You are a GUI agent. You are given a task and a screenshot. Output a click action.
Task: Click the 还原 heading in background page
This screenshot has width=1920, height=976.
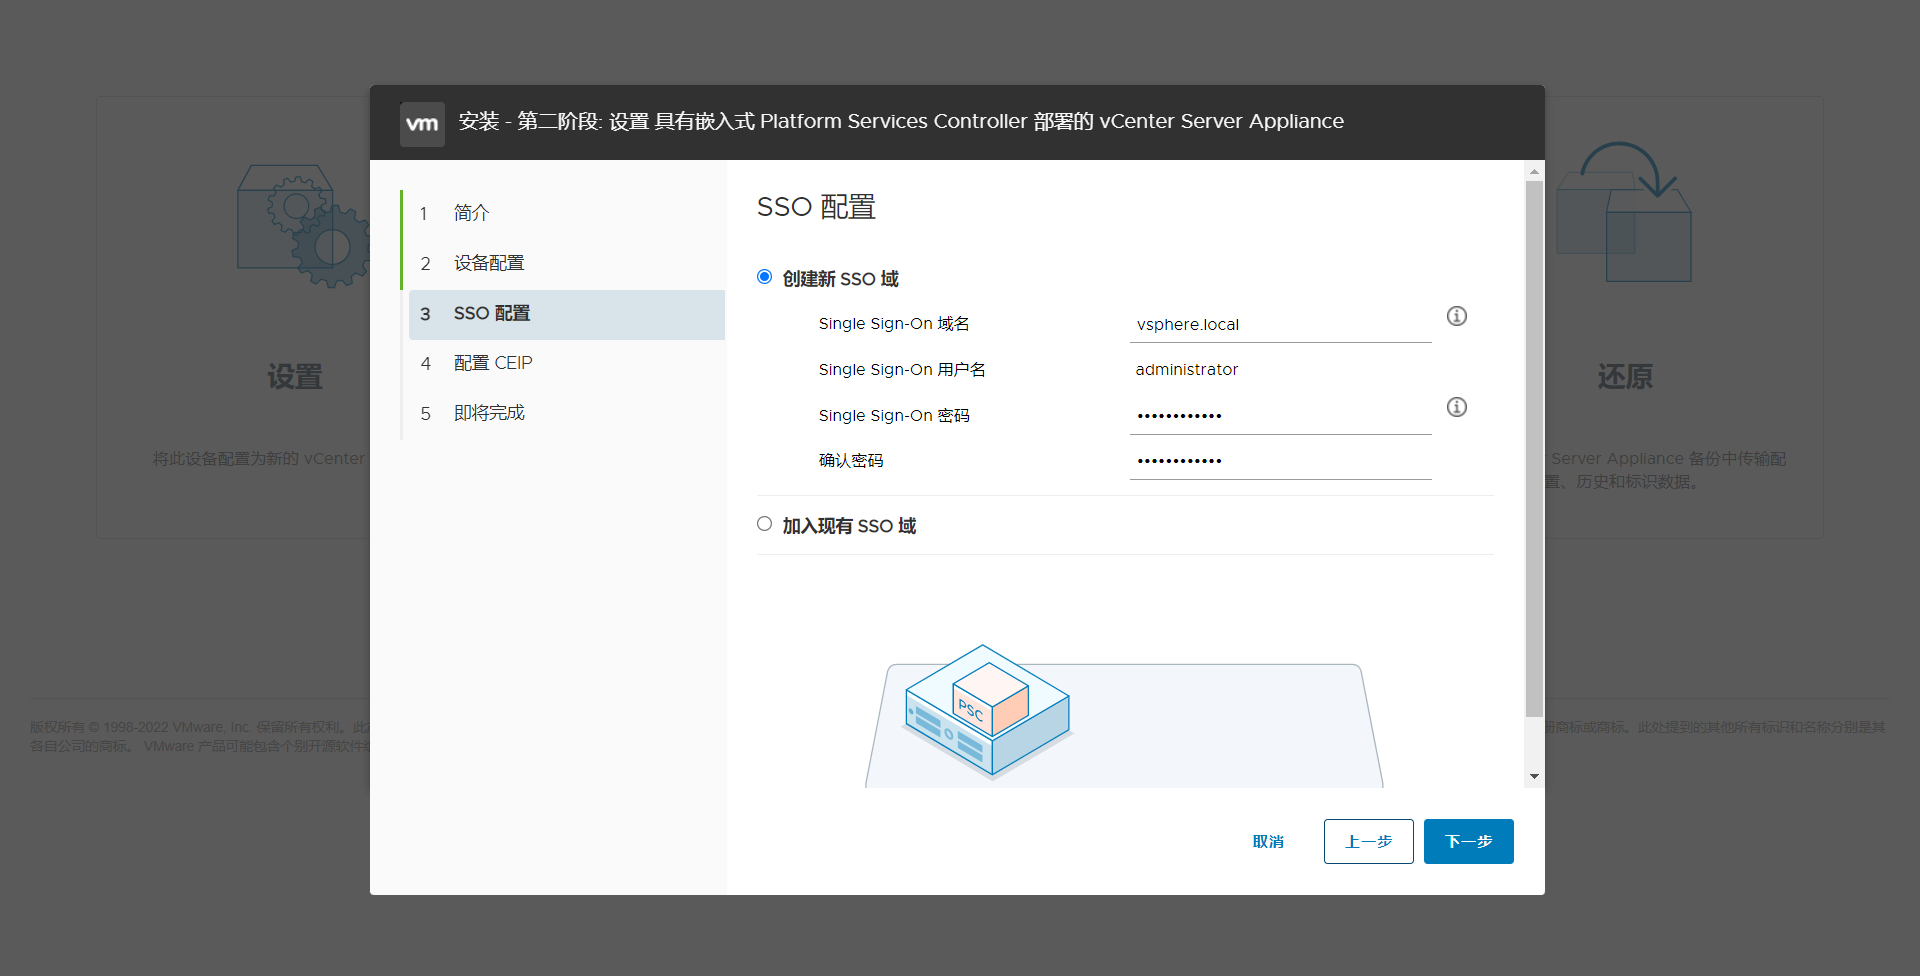pyautogui.click(x=1625, y=377)
